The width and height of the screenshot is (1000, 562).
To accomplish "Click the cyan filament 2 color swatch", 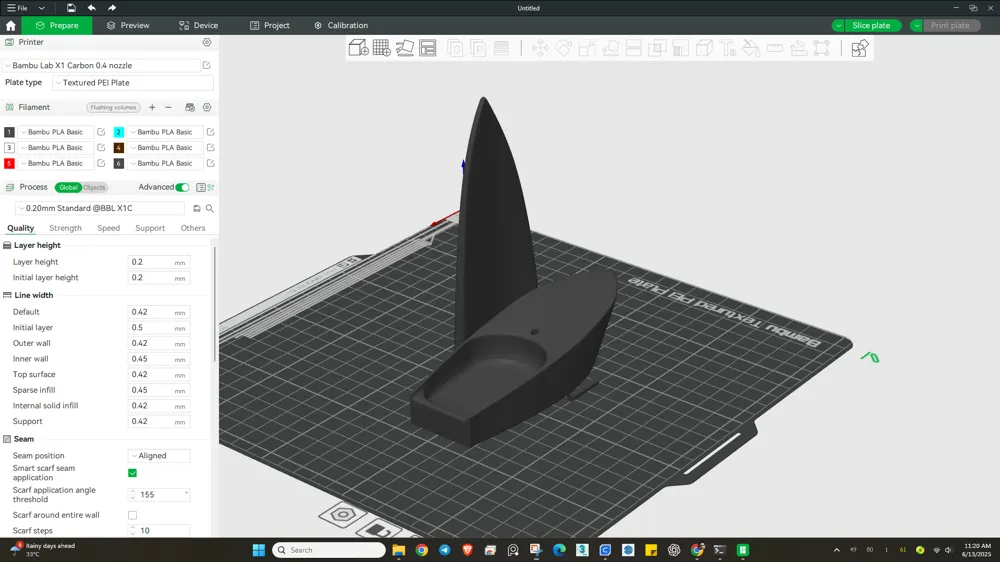I will [x=119, y=132].
